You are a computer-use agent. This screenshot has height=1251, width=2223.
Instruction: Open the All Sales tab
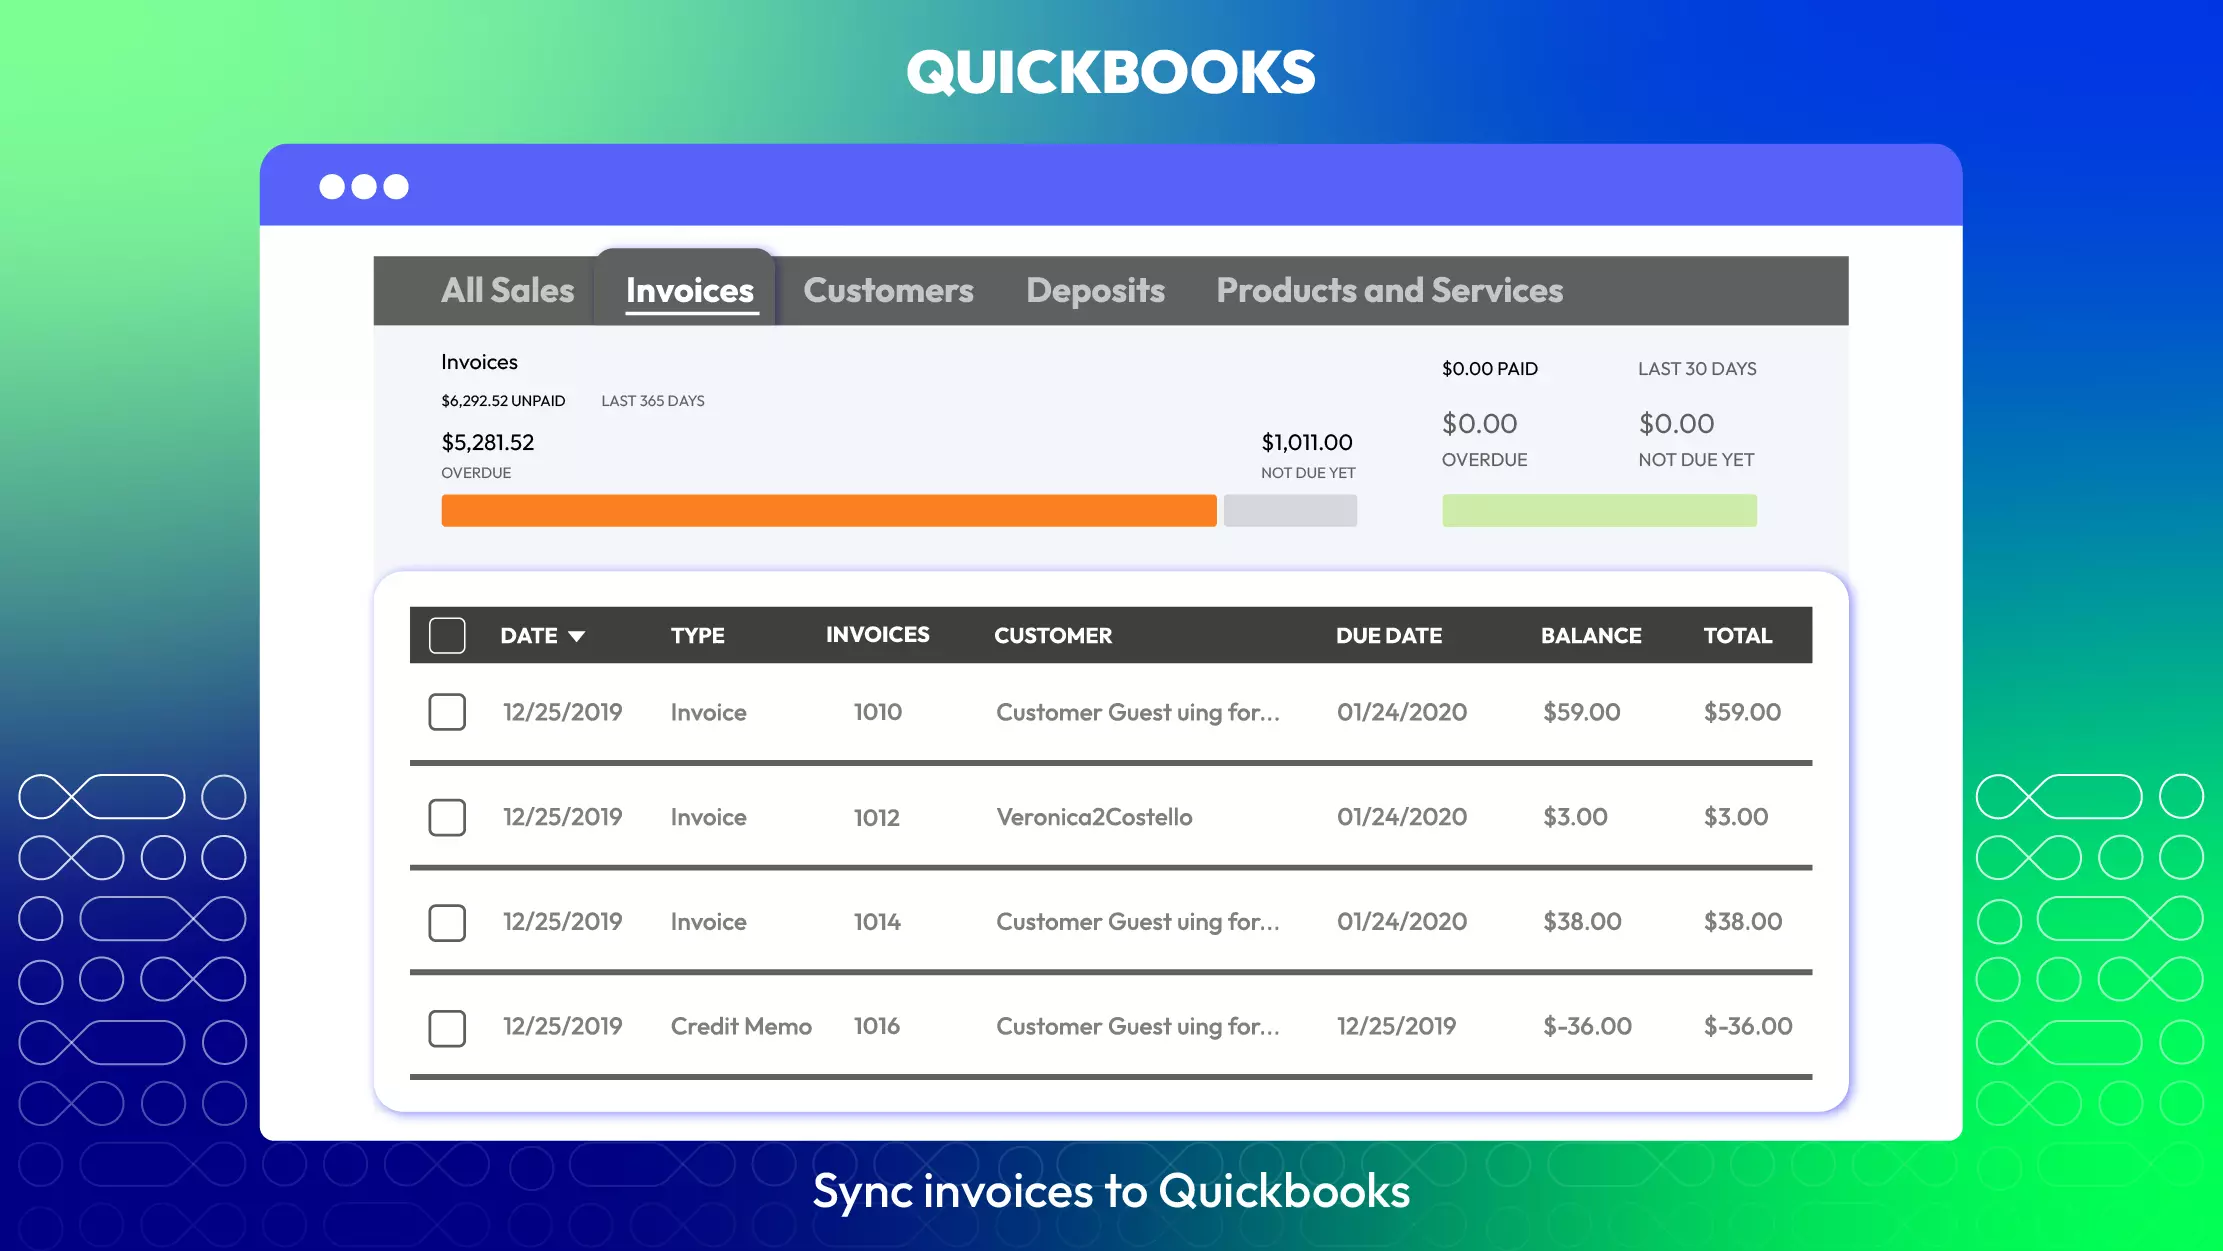coord(508,290)
